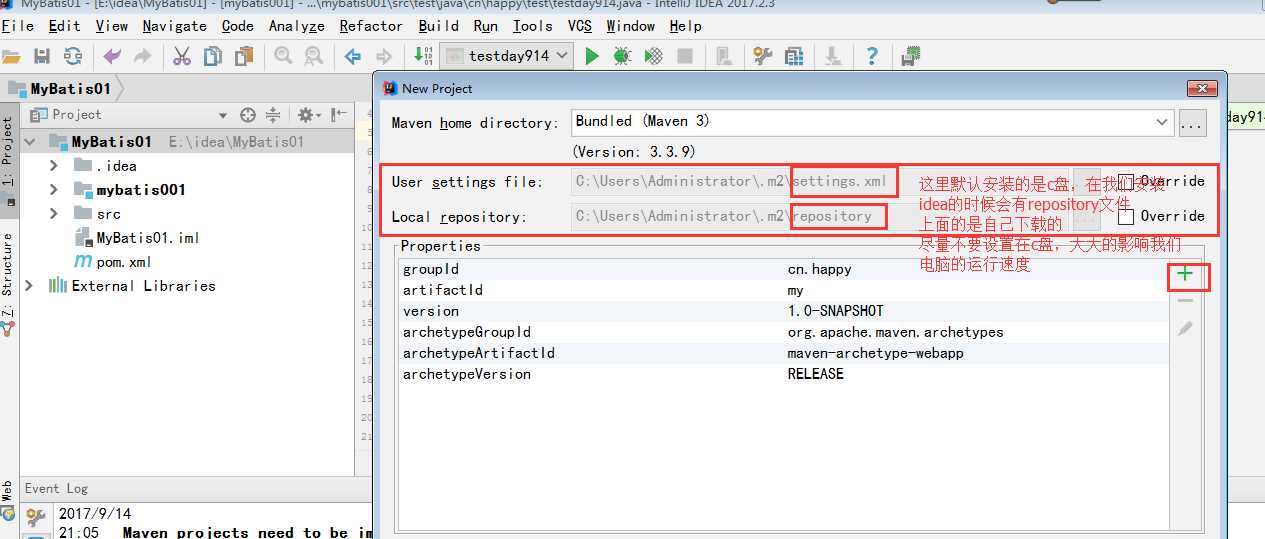Open the Navigate menu
Screen dimensions: 1265x539
(x=174, y=26)
